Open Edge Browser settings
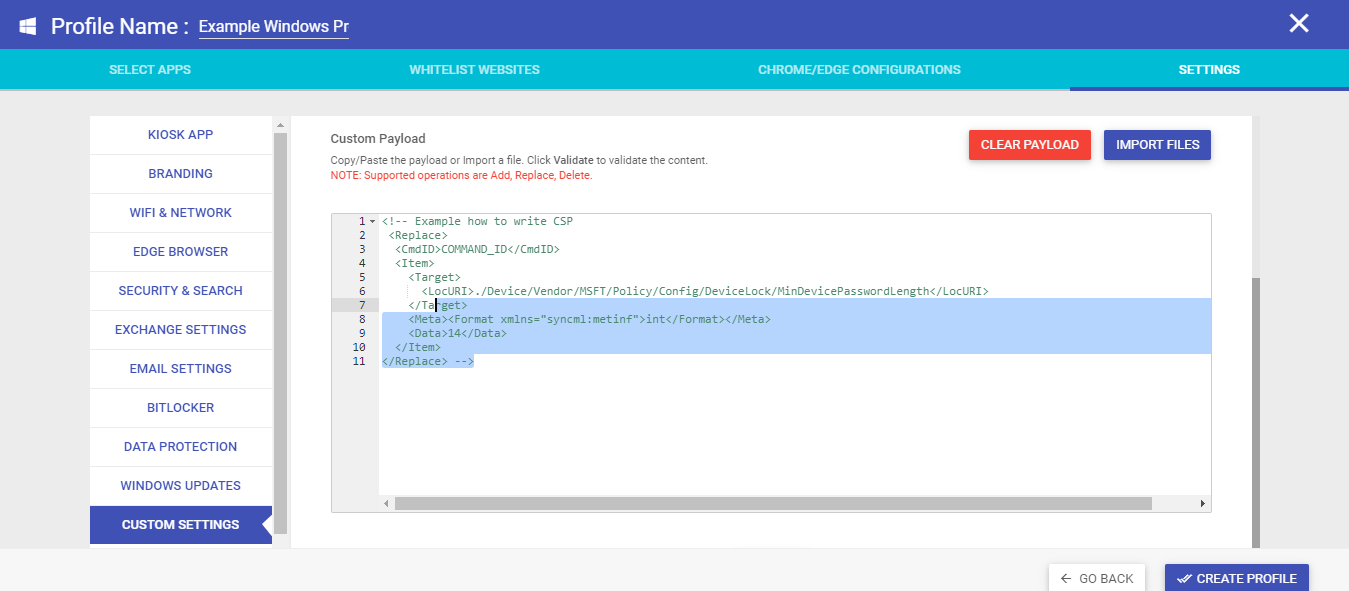The width and height of the screenshot is (1349, 591). coord(181,252)
